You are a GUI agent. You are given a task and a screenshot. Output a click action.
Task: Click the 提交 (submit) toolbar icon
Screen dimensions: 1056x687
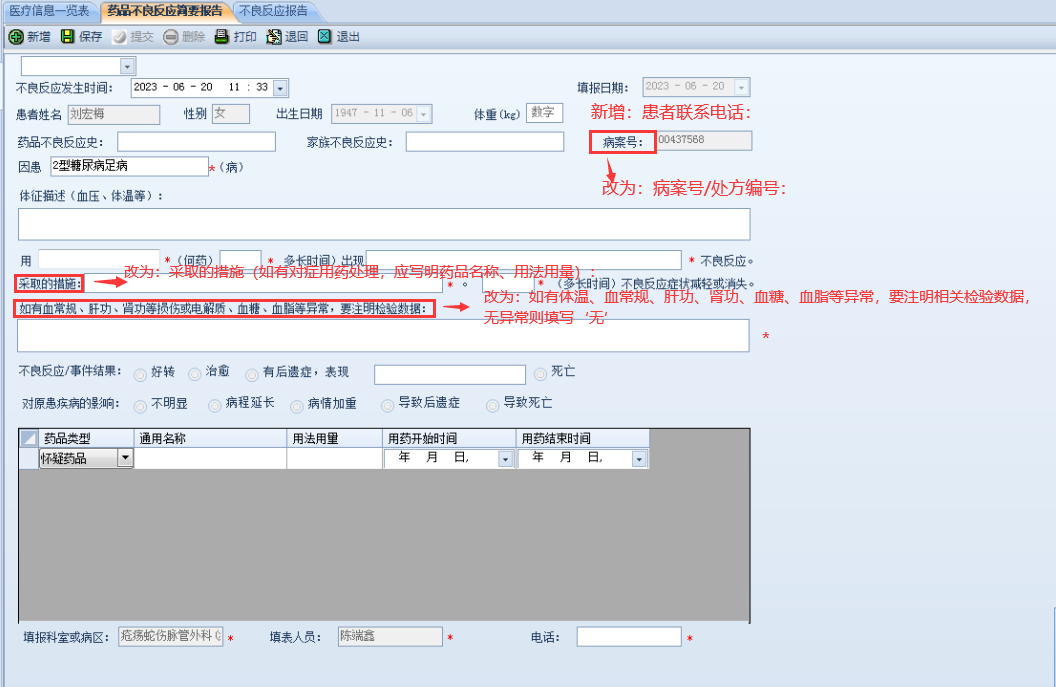point(120,36)
